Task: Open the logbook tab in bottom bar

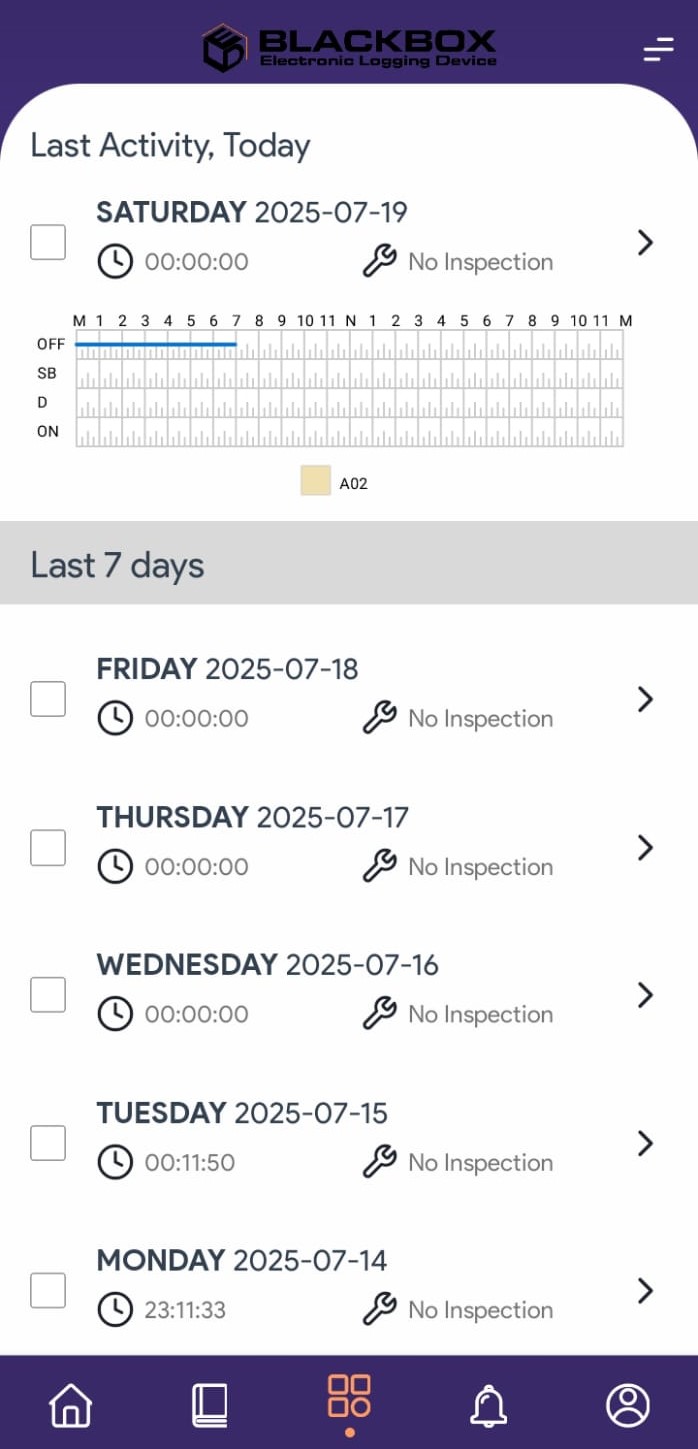Action: [x=210, y=1405]
